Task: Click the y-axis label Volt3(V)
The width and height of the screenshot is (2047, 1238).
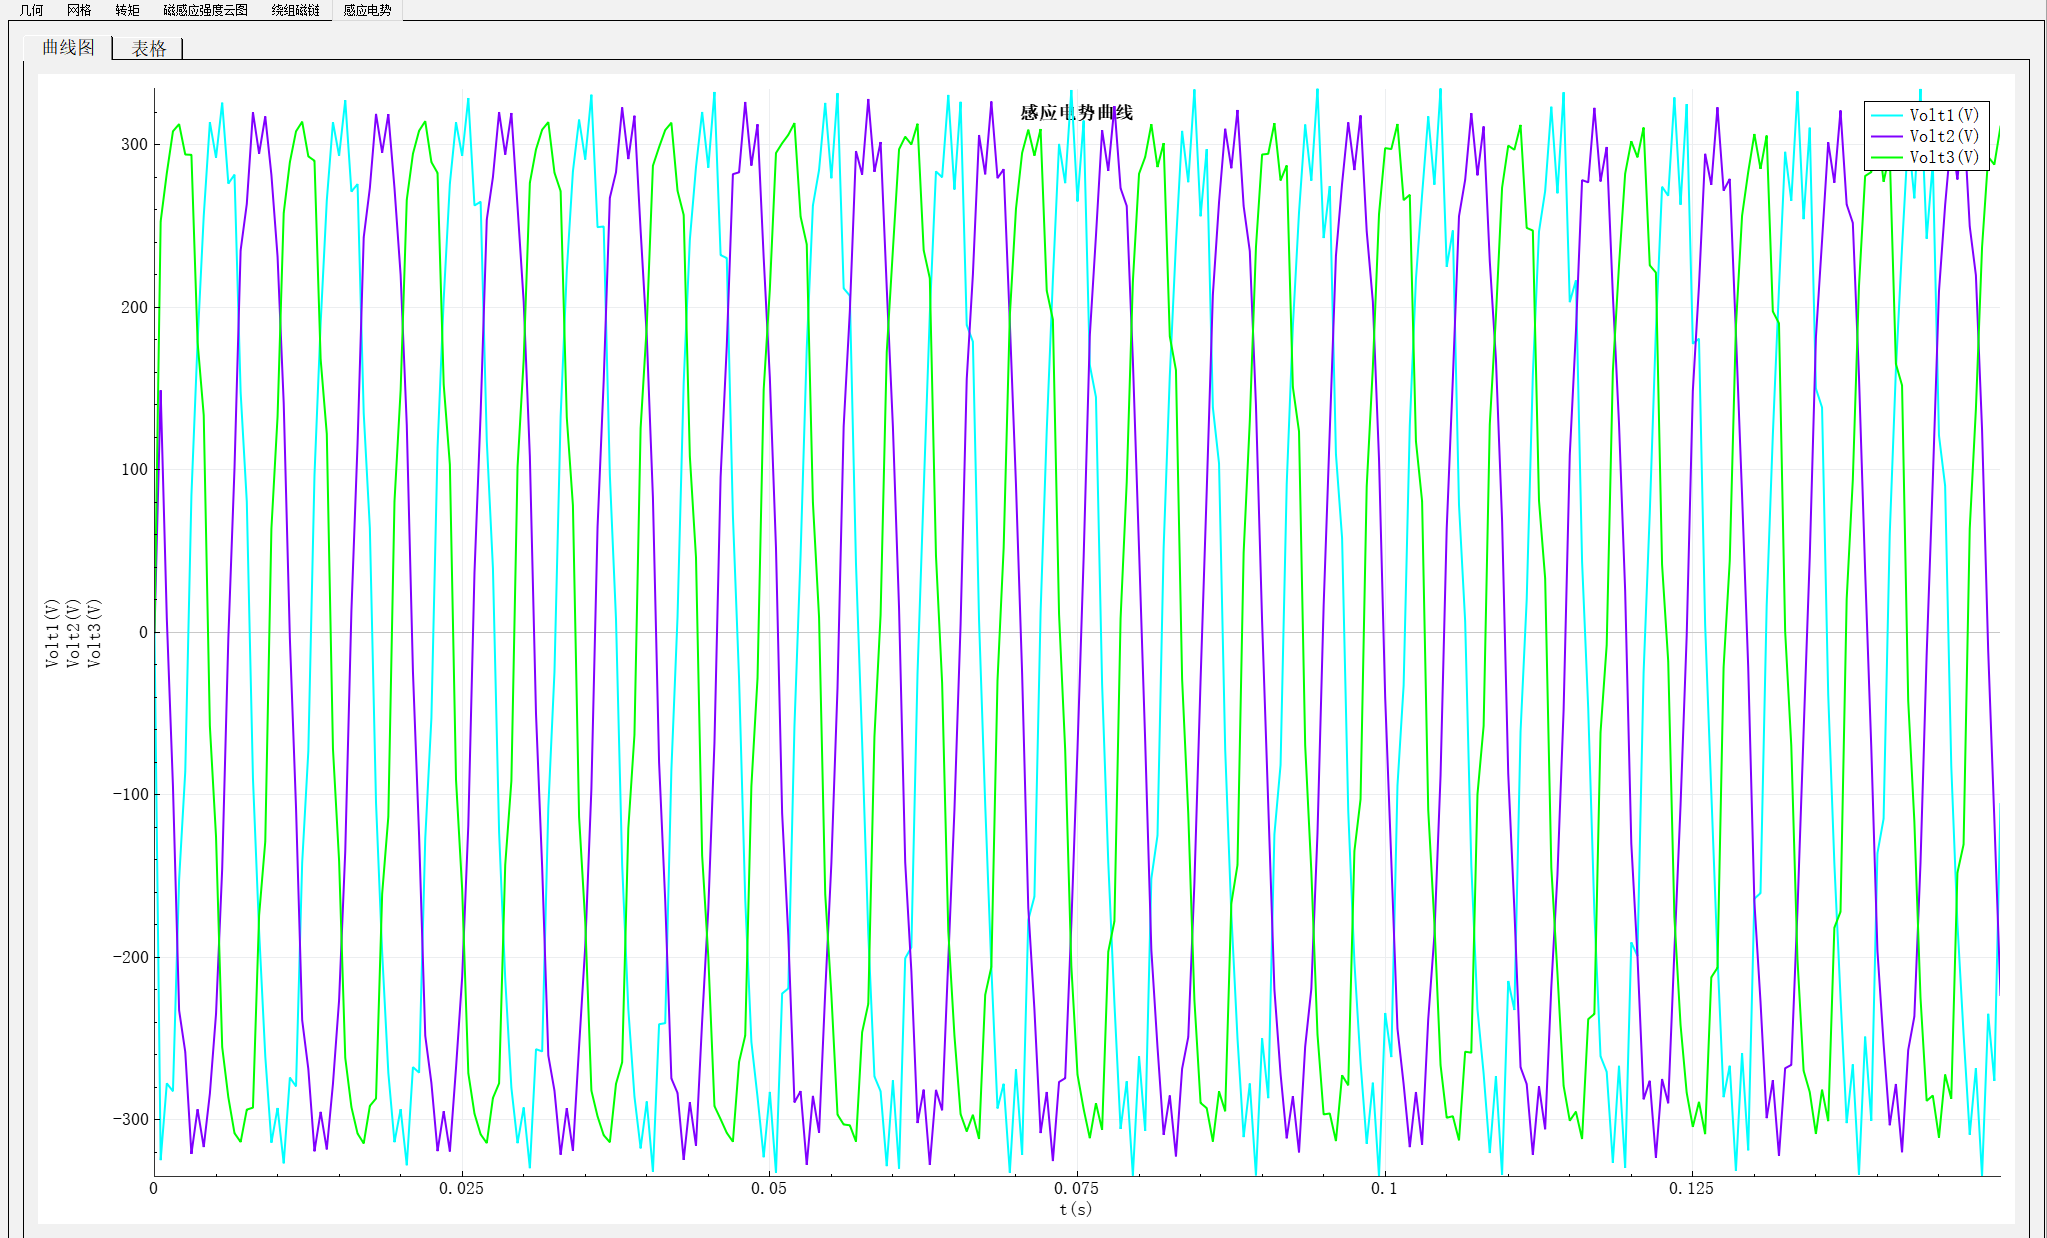Action: pyautogui.click(x=94, y=633)
